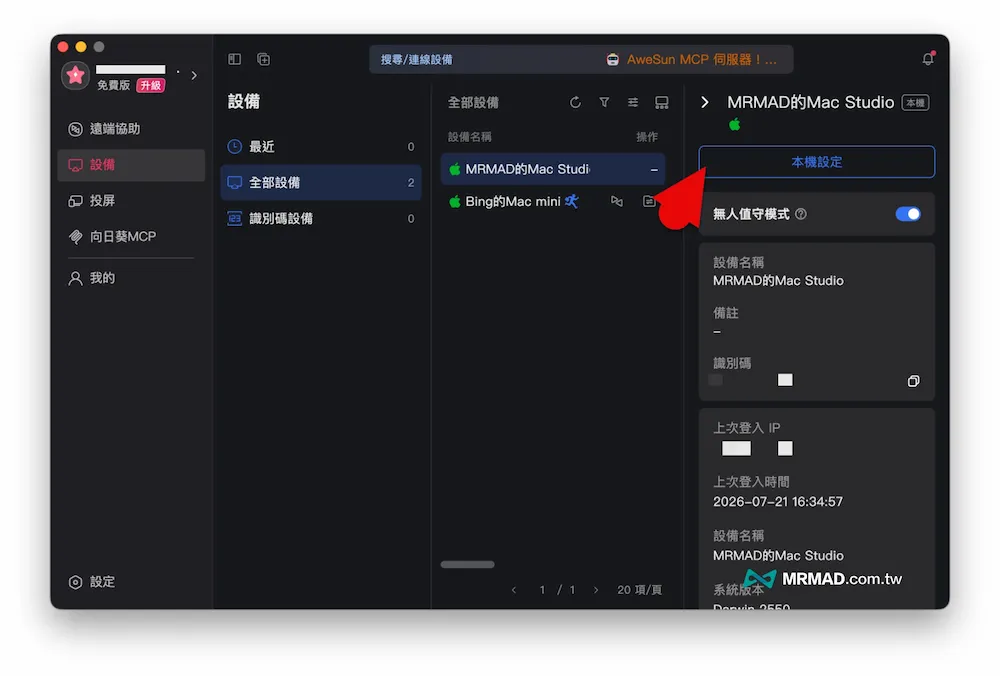Start remote control on Bing的Mac mini
1000x676 pixels.
coord(617,202)
